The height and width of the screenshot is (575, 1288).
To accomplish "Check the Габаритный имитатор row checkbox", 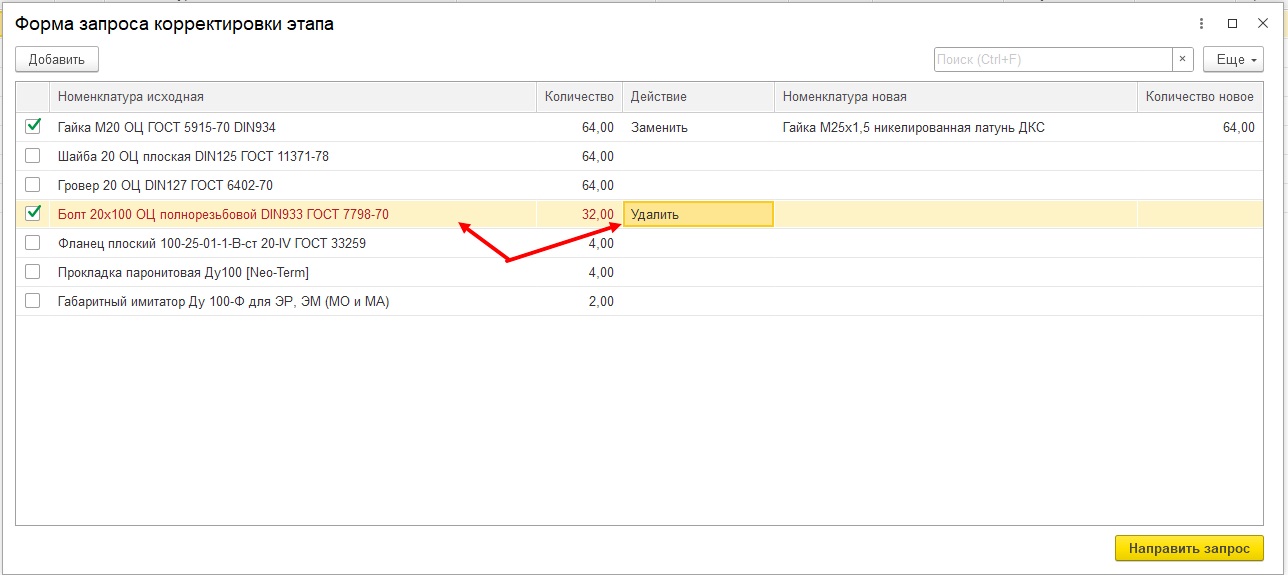I will pos(33,301).
